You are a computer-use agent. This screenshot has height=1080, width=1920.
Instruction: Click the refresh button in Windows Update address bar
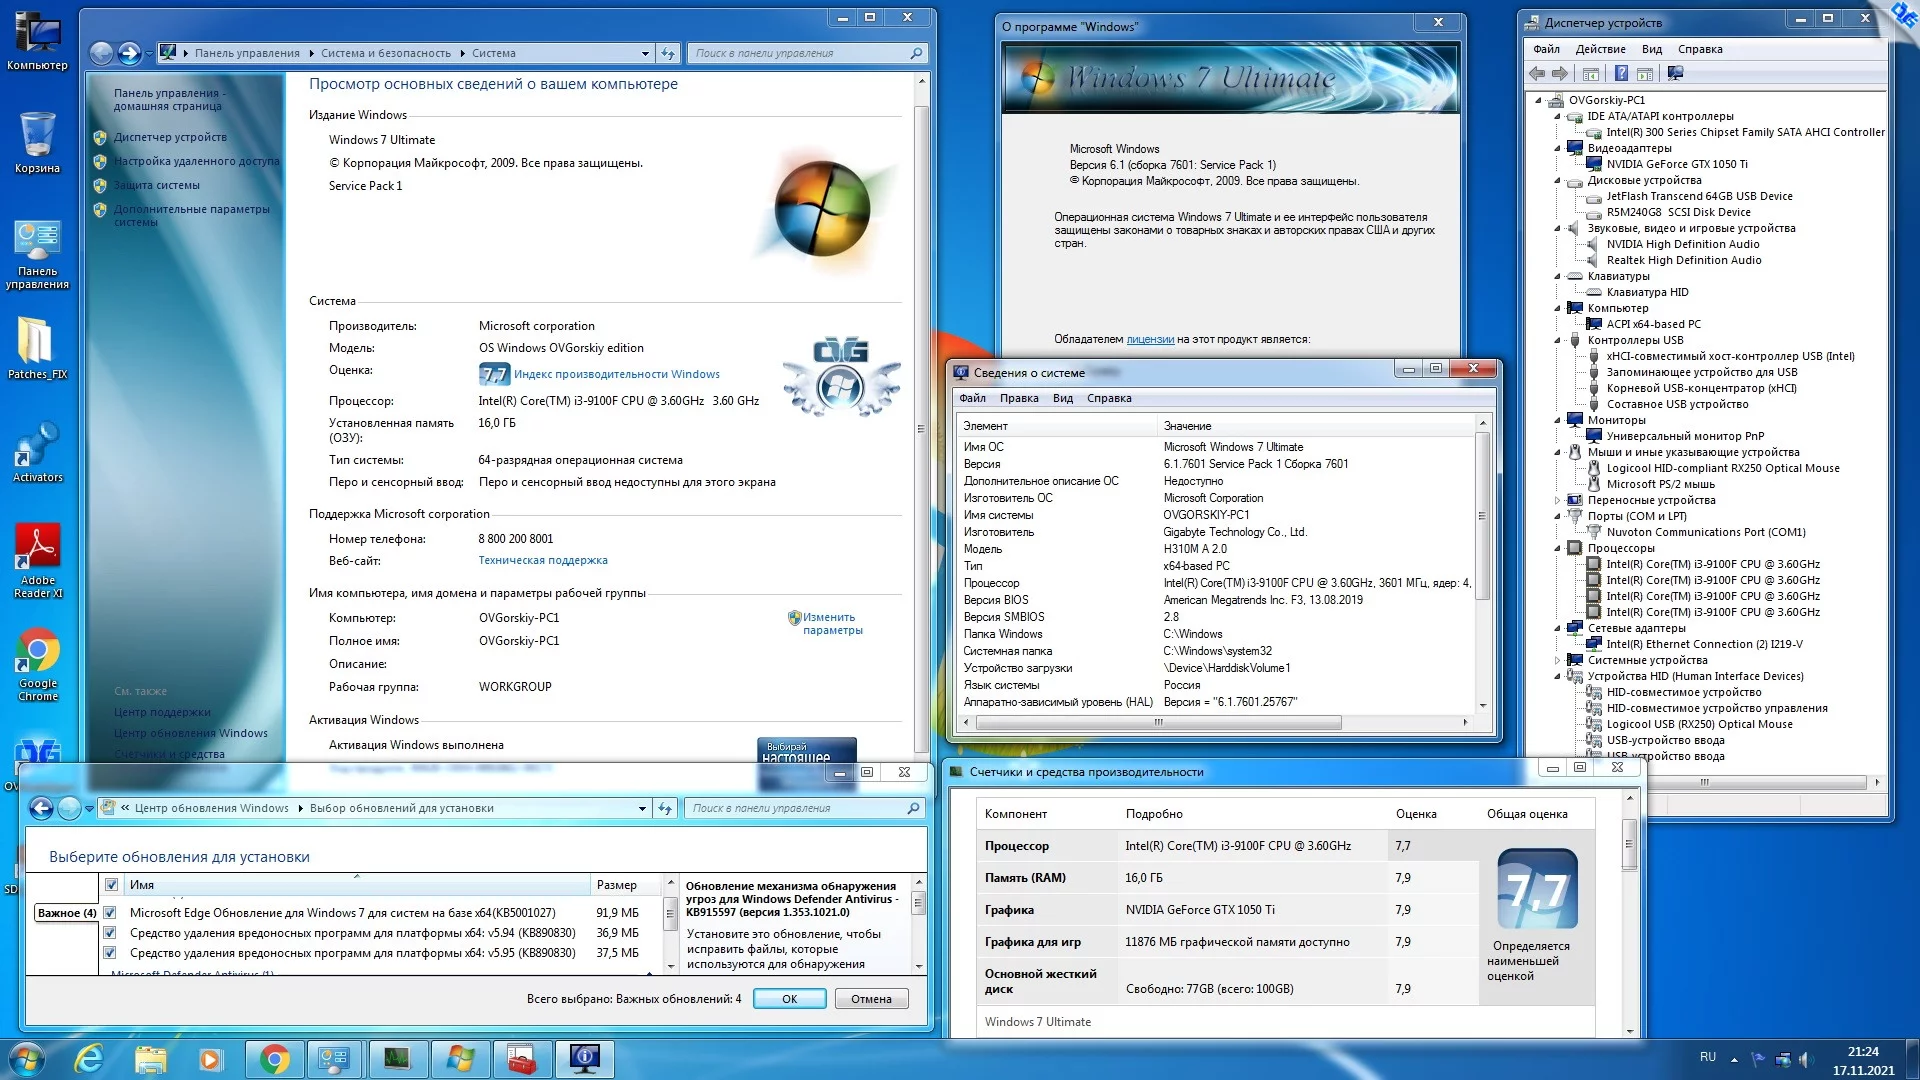[665, 808]
